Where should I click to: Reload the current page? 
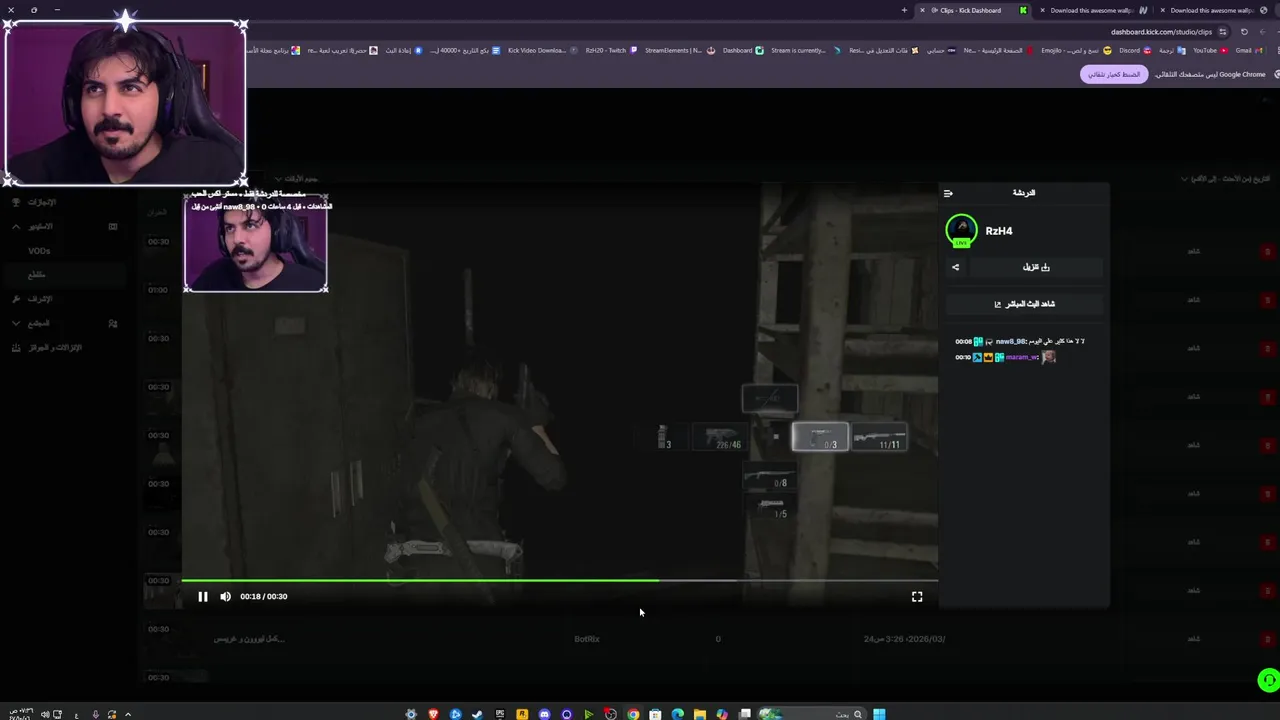1244,31
